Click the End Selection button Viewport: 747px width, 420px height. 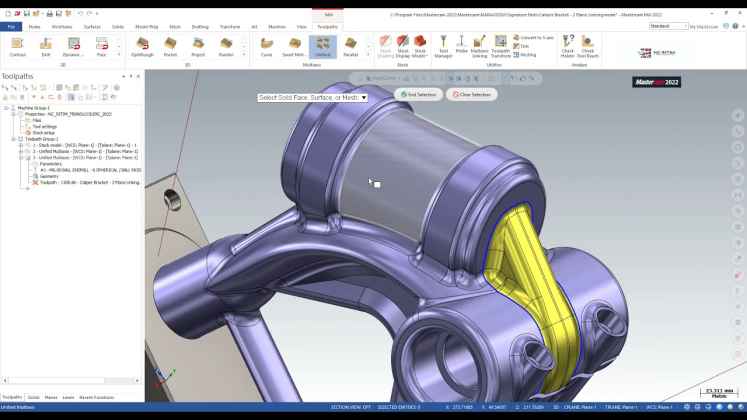pyautogui.click(x=419, y=94)
